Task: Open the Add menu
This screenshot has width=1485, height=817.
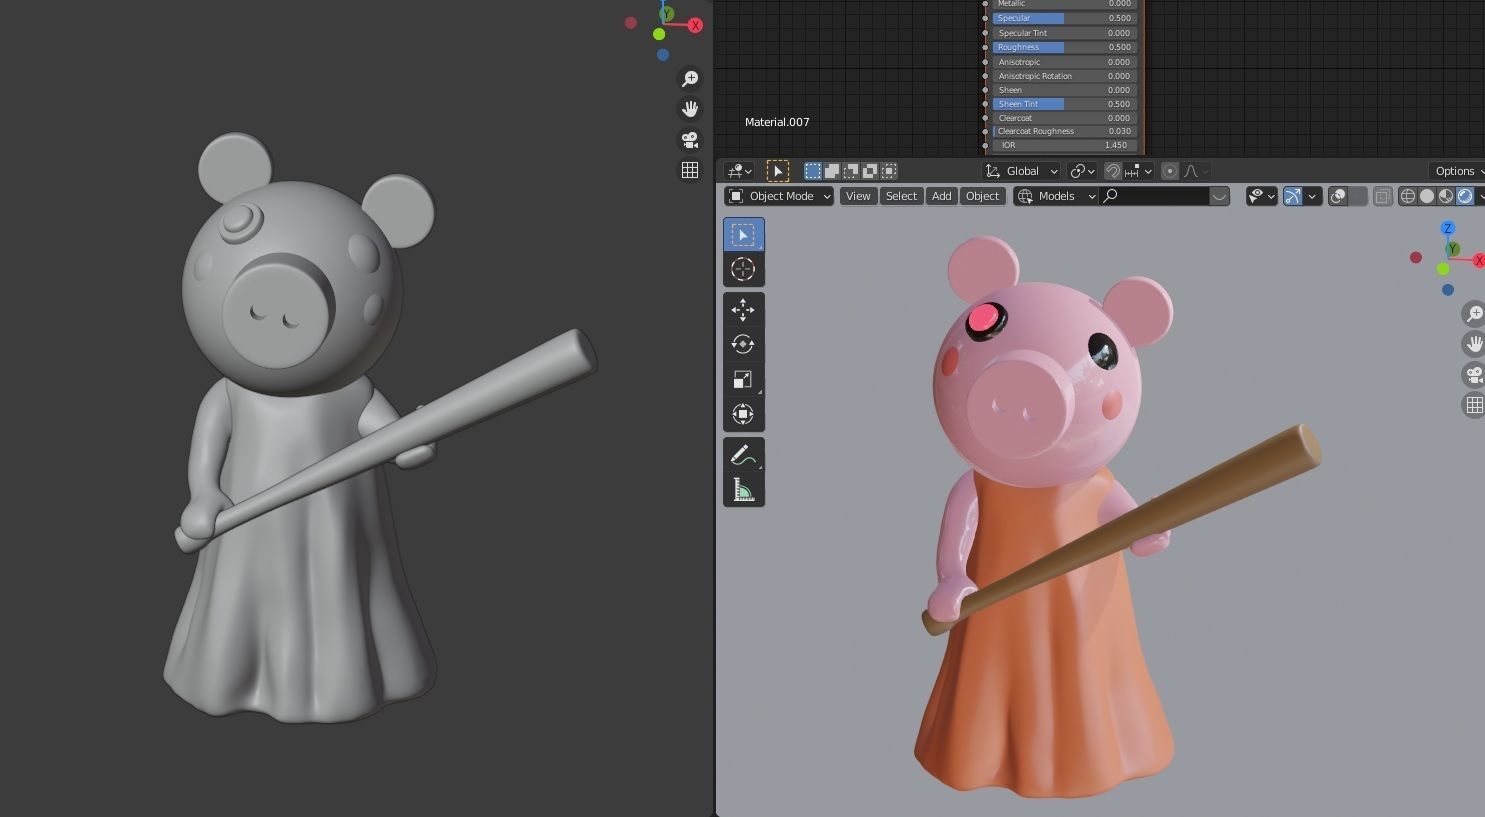Action: point(942,196)
